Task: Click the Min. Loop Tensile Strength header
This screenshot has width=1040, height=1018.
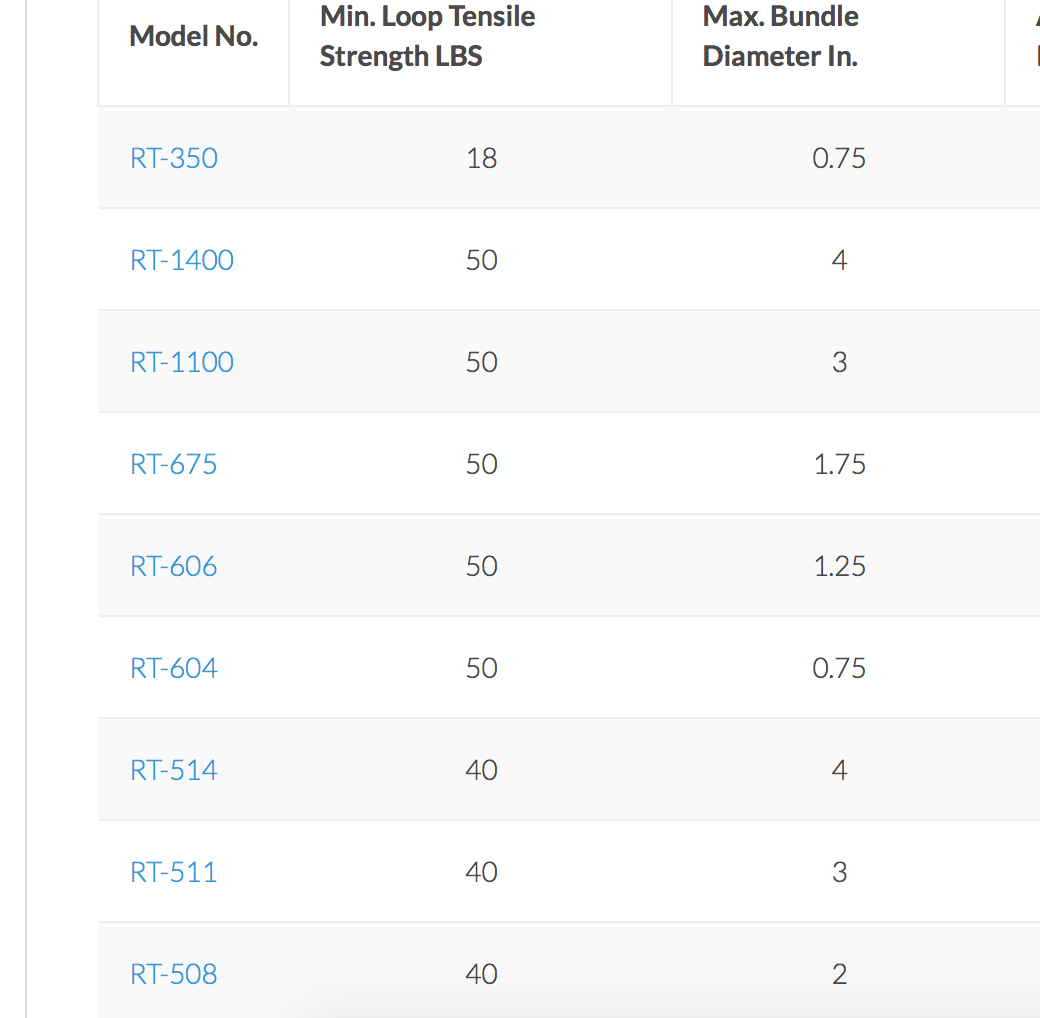Action: [427, 37]
